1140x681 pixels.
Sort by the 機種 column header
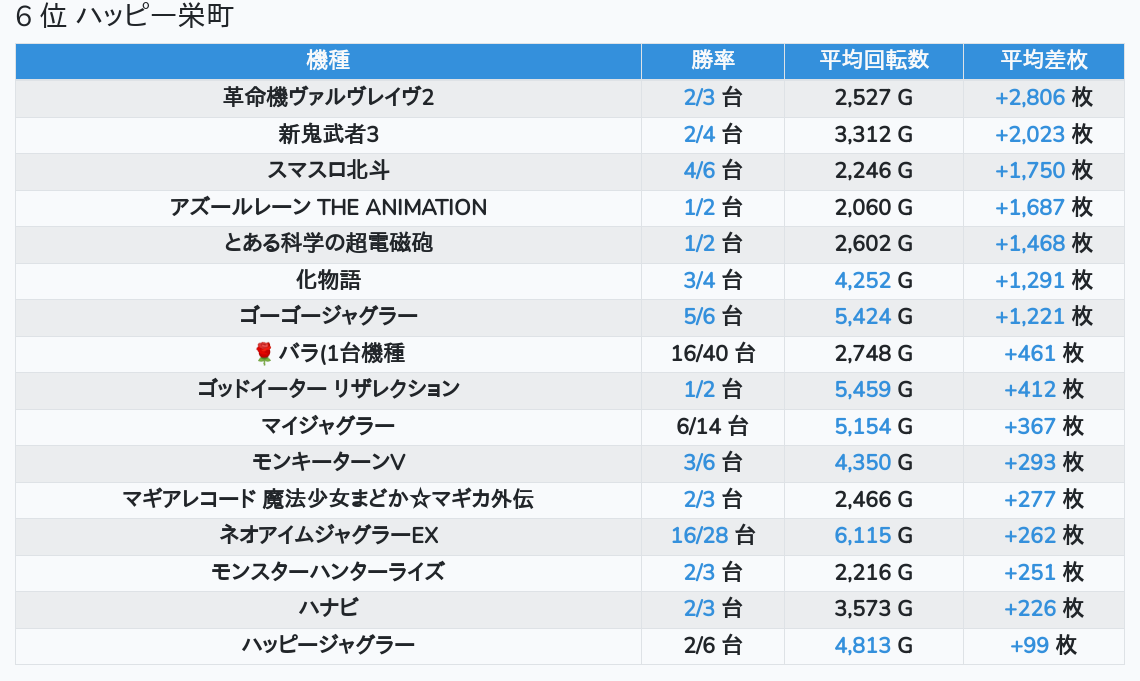pos(328,60)
